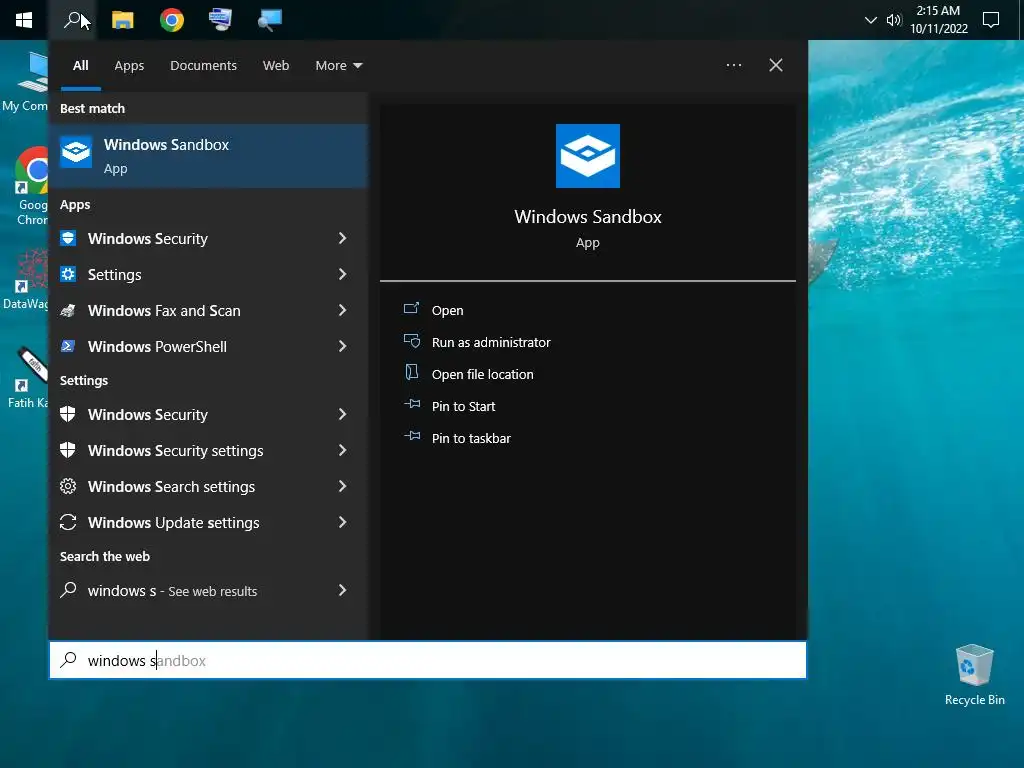1024x768 pixels.
Task: Expand Windows Security app result chevron
Action: click(342, 238)
